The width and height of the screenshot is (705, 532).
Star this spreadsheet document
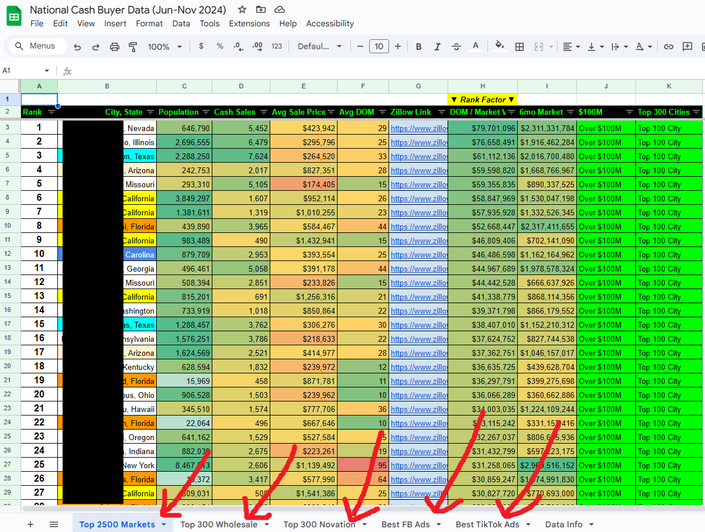[x=245, y=8]
